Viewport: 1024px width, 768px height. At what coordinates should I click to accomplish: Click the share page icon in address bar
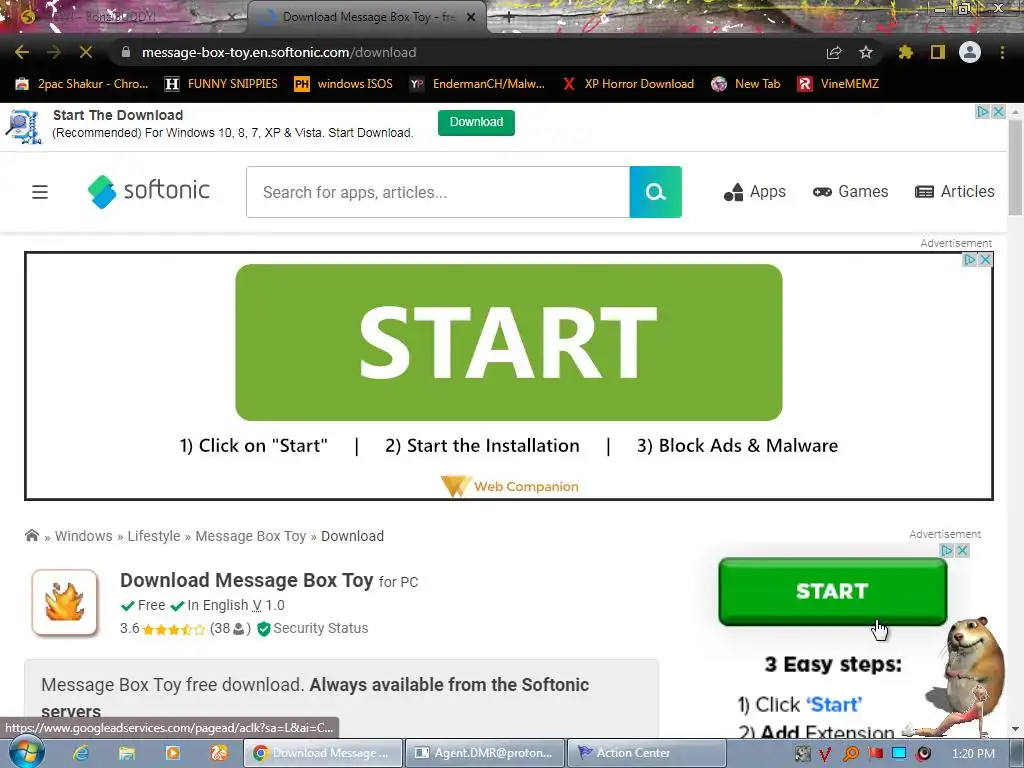pyautogui.click(x=834, y=52)
